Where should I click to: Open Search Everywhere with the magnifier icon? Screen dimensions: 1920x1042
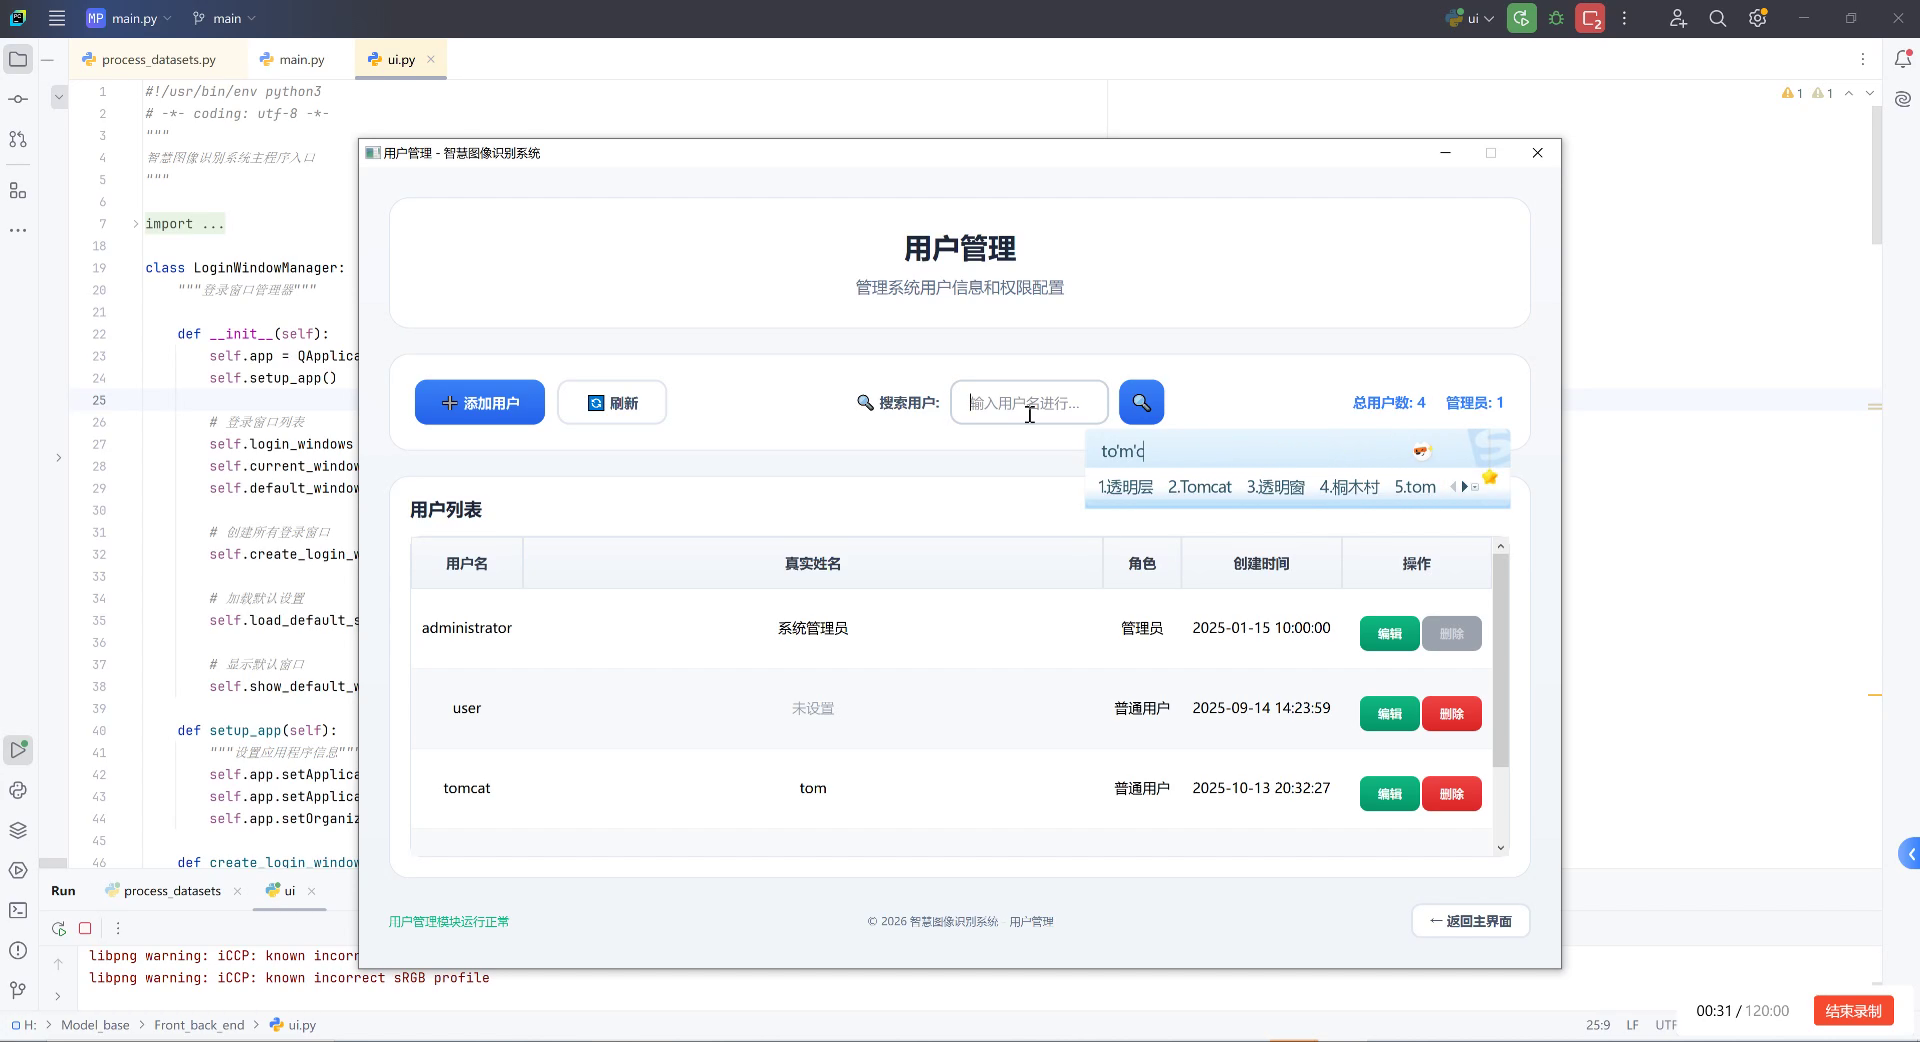pos(1717,18)
